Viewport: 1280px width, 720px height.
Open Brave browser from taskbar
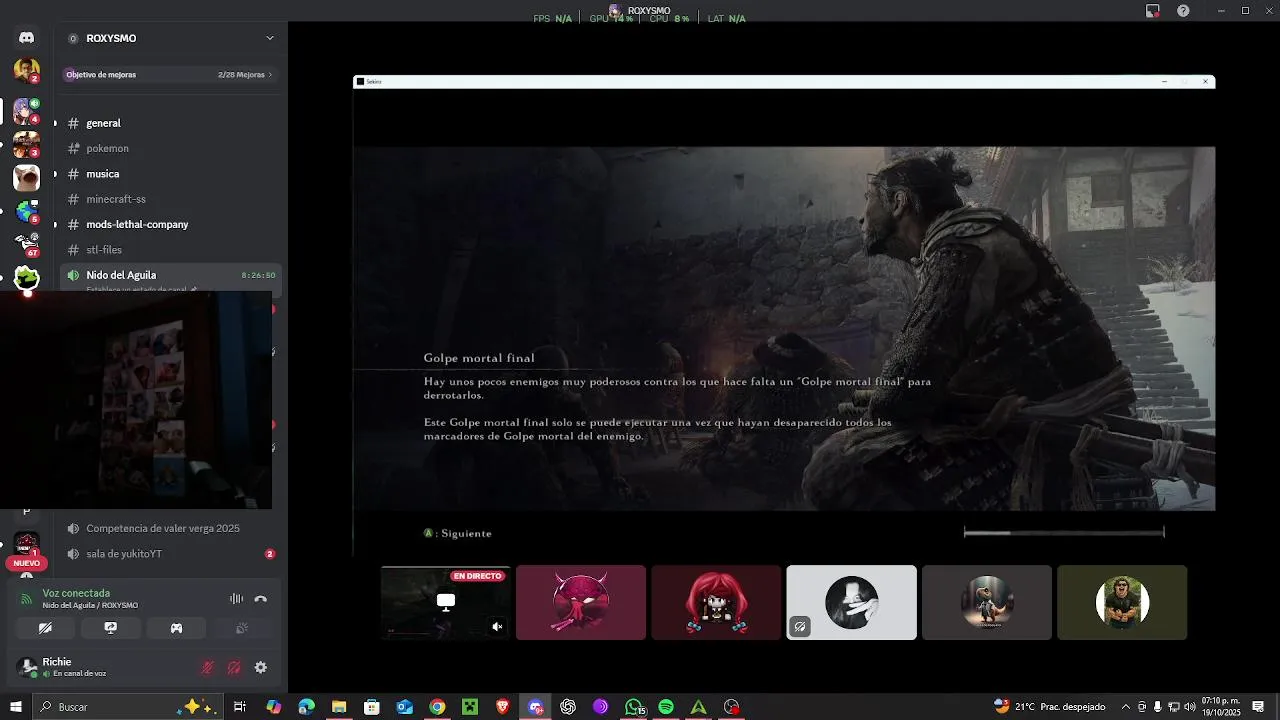click(x=502, y=707)
